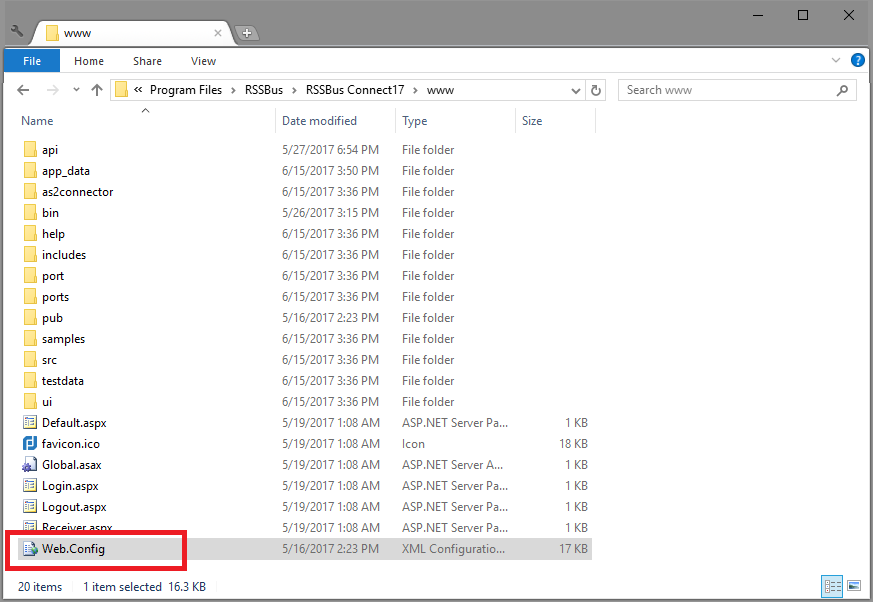Click the 18 KB size of favicon.ico
This screenshot has height=602, width=873.
(573, 444)
